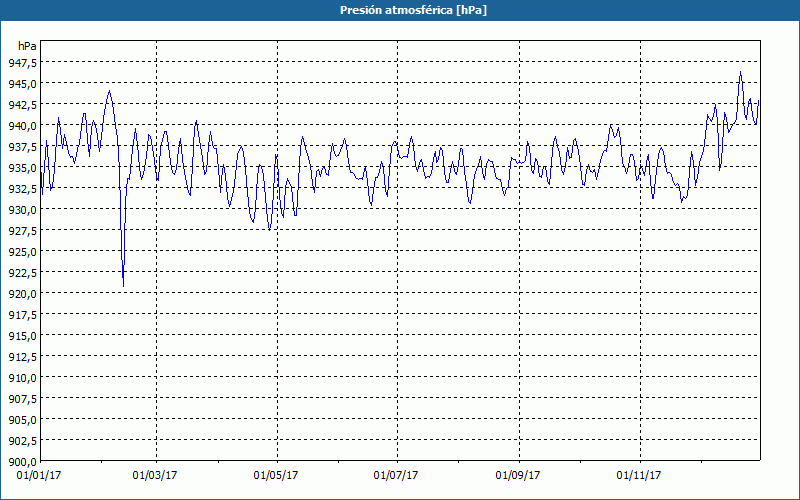Click the 907,5 y-axis value
Screen dimensions: 800x500
coord(22,398)
